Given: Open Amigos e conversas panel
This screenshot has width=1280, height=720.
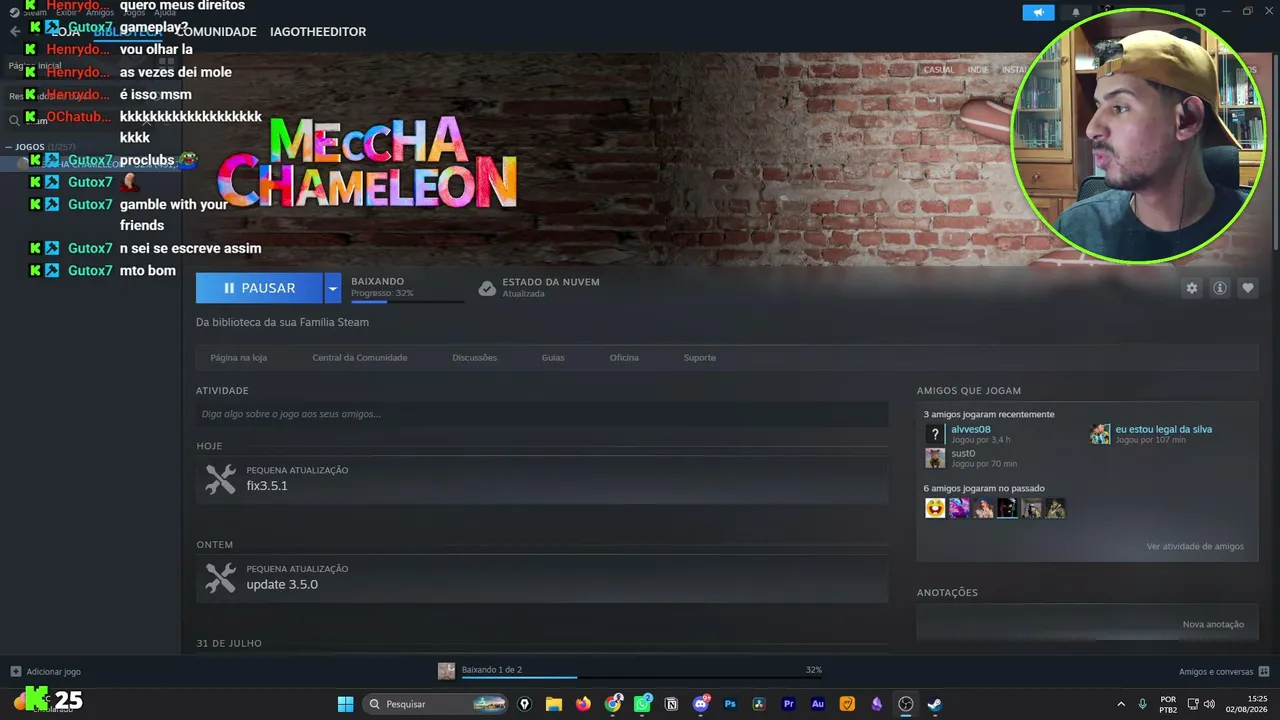Looking at the screenshot, I should [x=1224, y=671].
